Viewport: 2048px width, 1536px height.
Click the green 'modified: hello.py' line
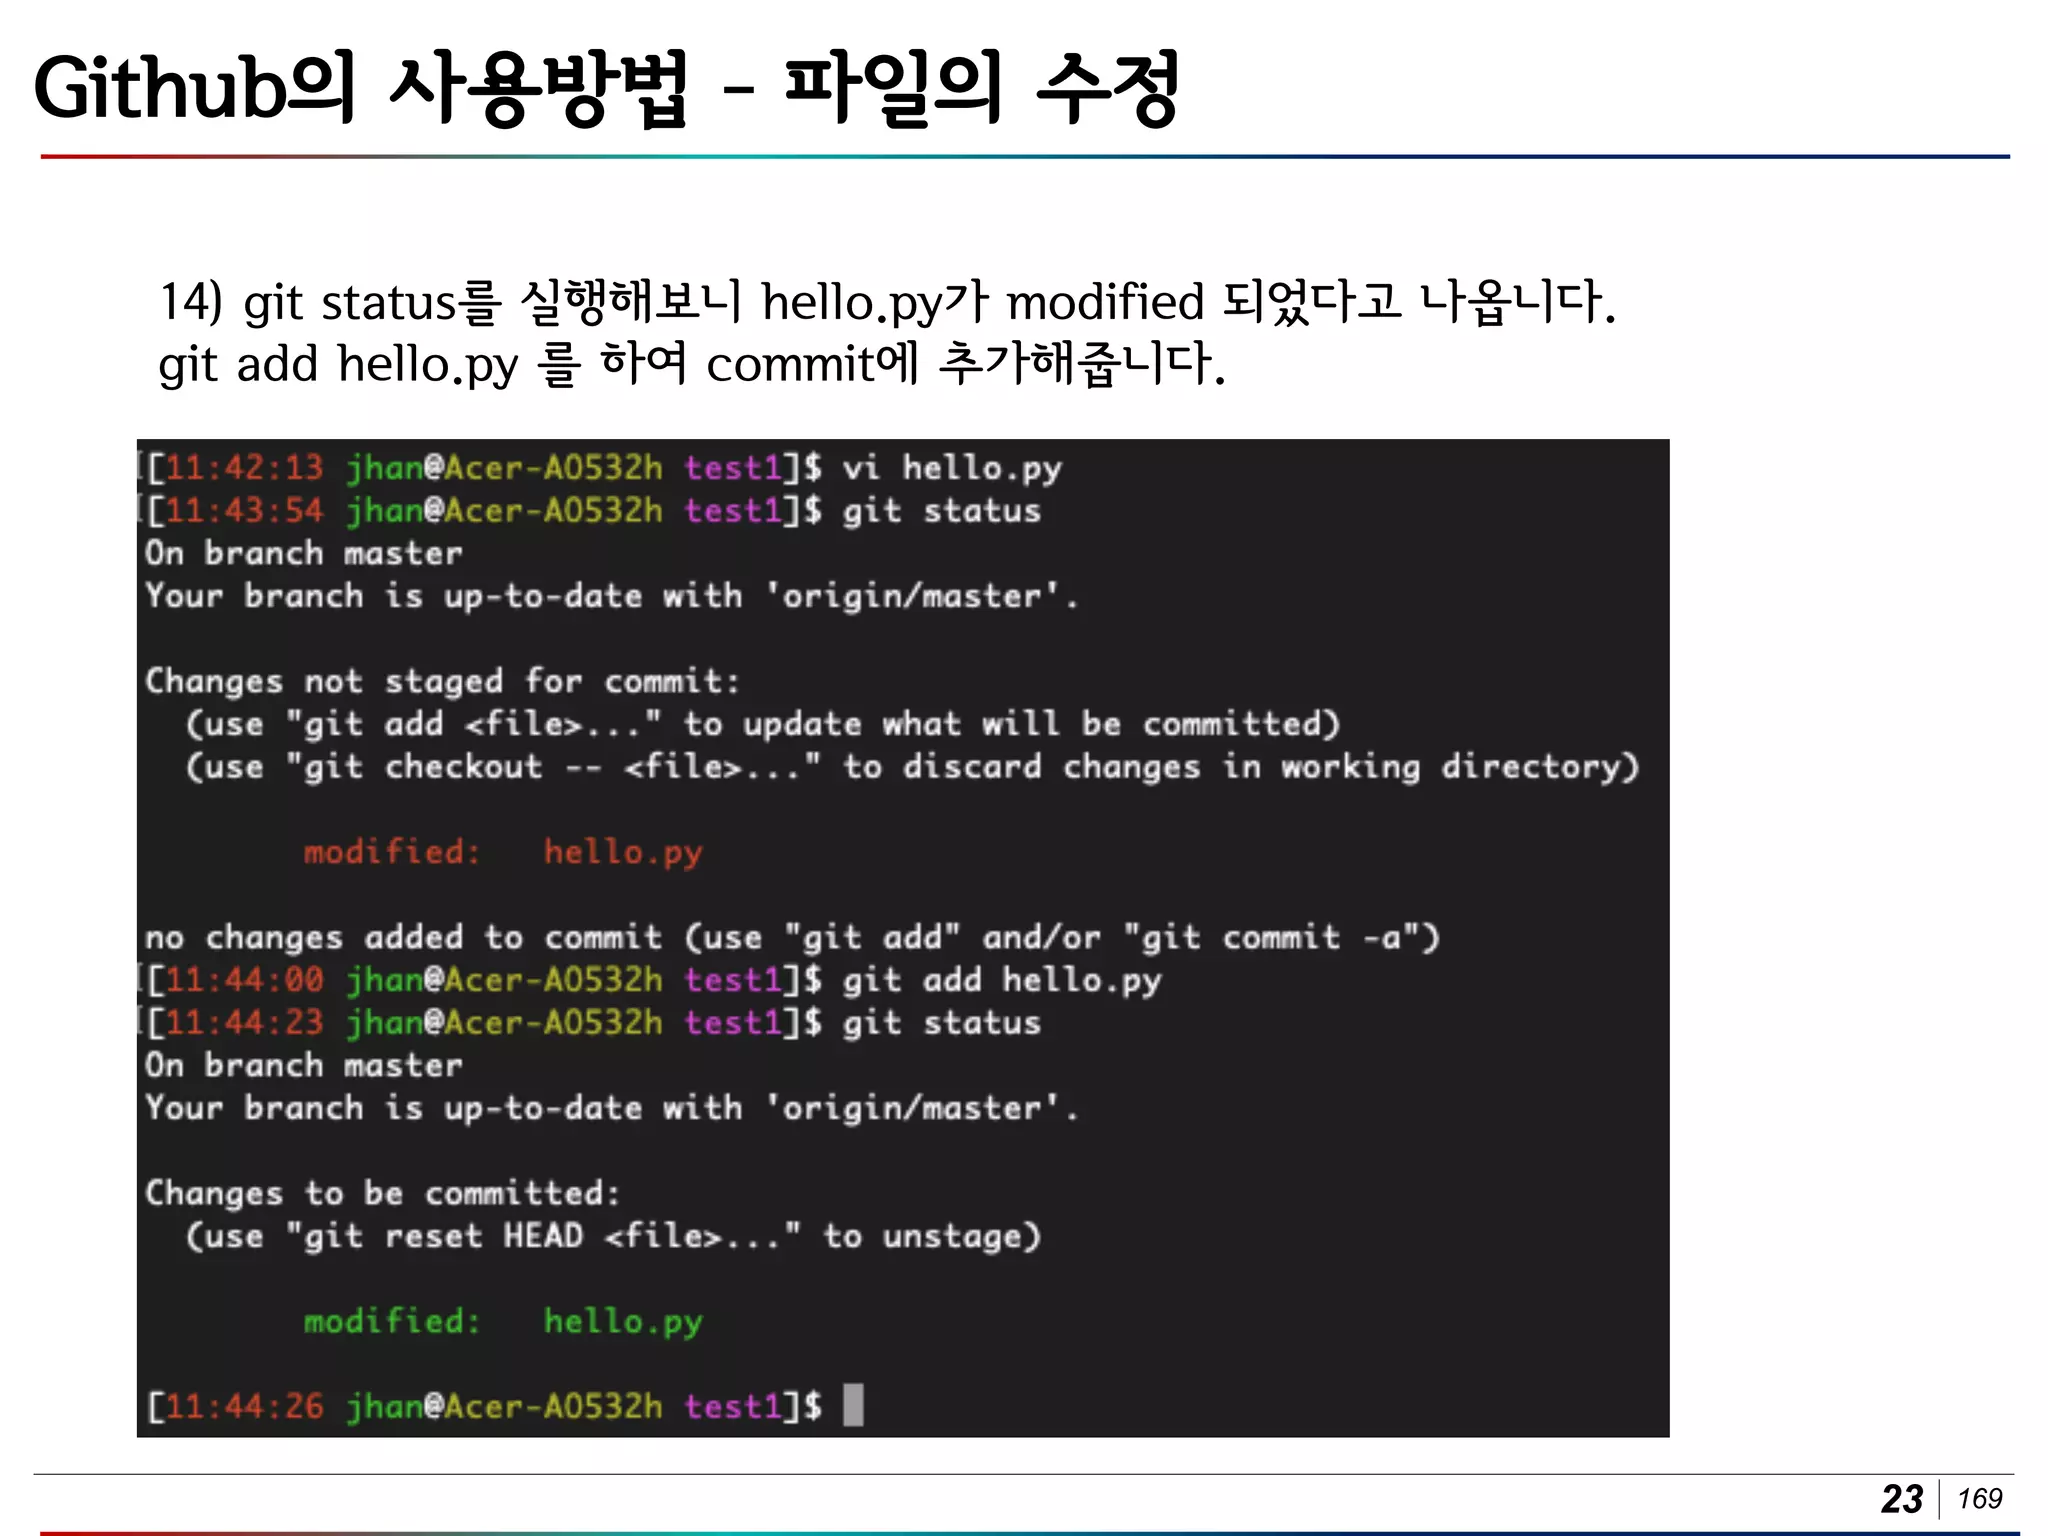503,1321
